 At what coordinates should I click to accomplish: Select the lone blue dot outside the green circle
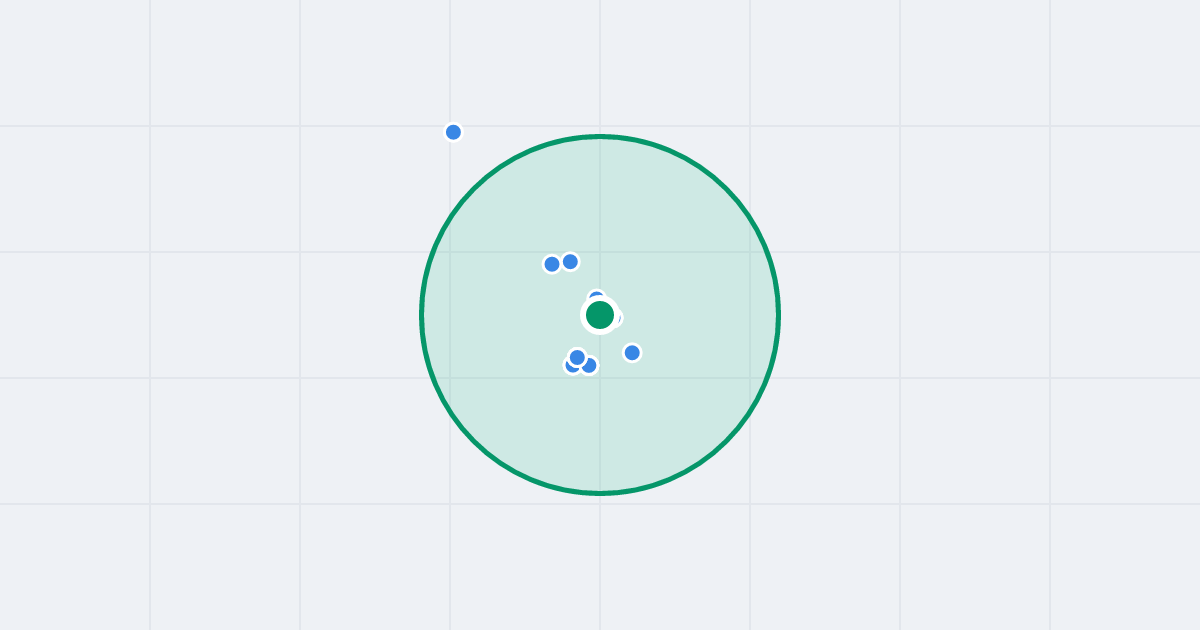click(x=453, y=132)
